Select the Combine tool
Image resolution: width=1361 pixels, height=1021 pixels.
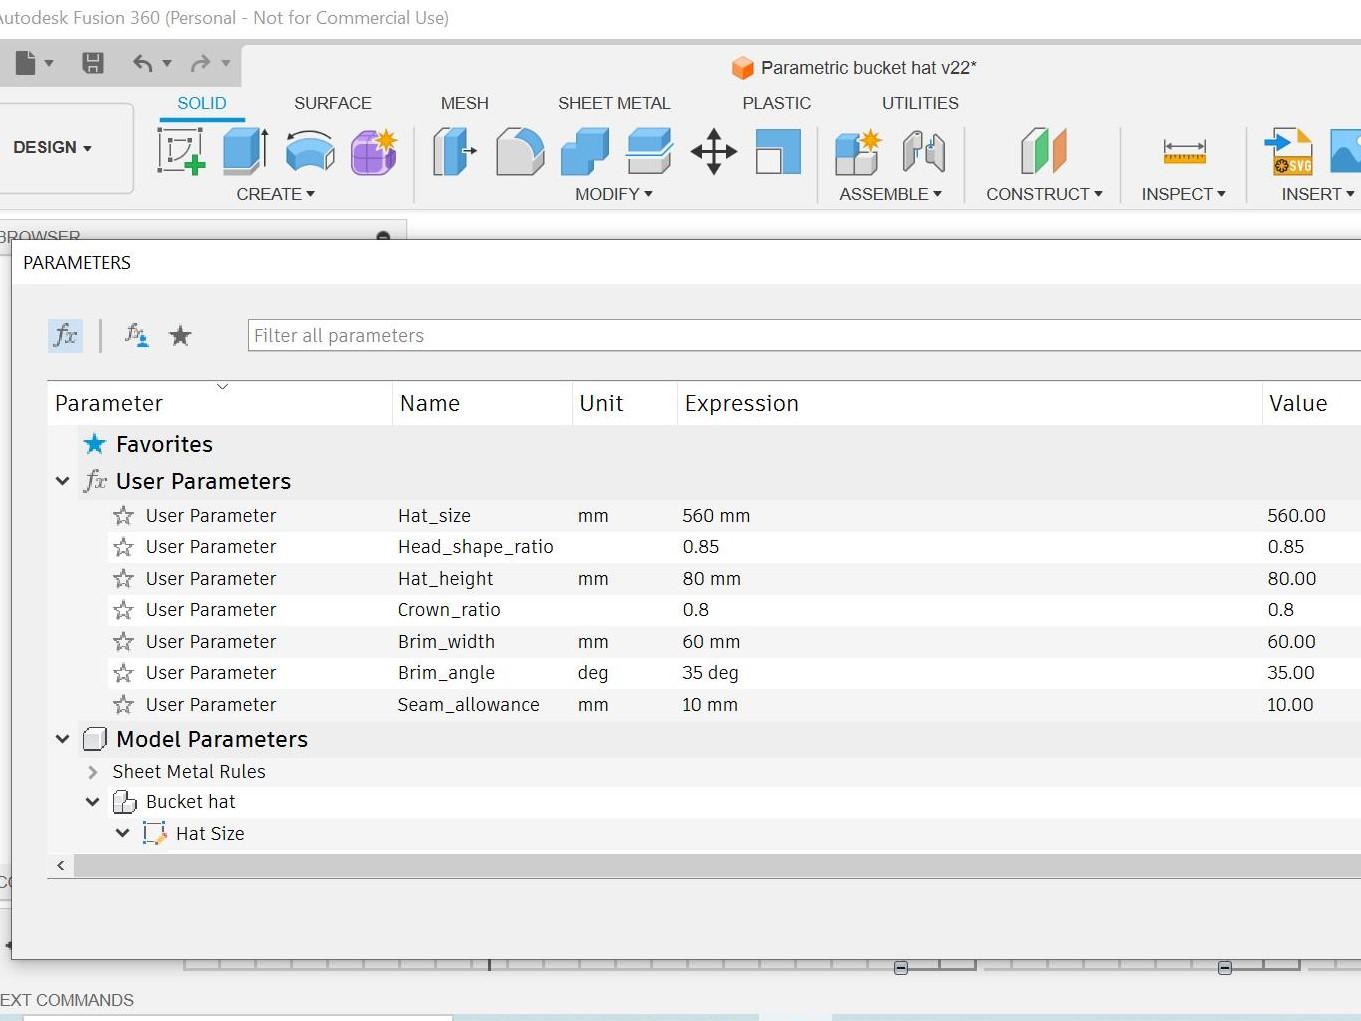coord(585,151)
